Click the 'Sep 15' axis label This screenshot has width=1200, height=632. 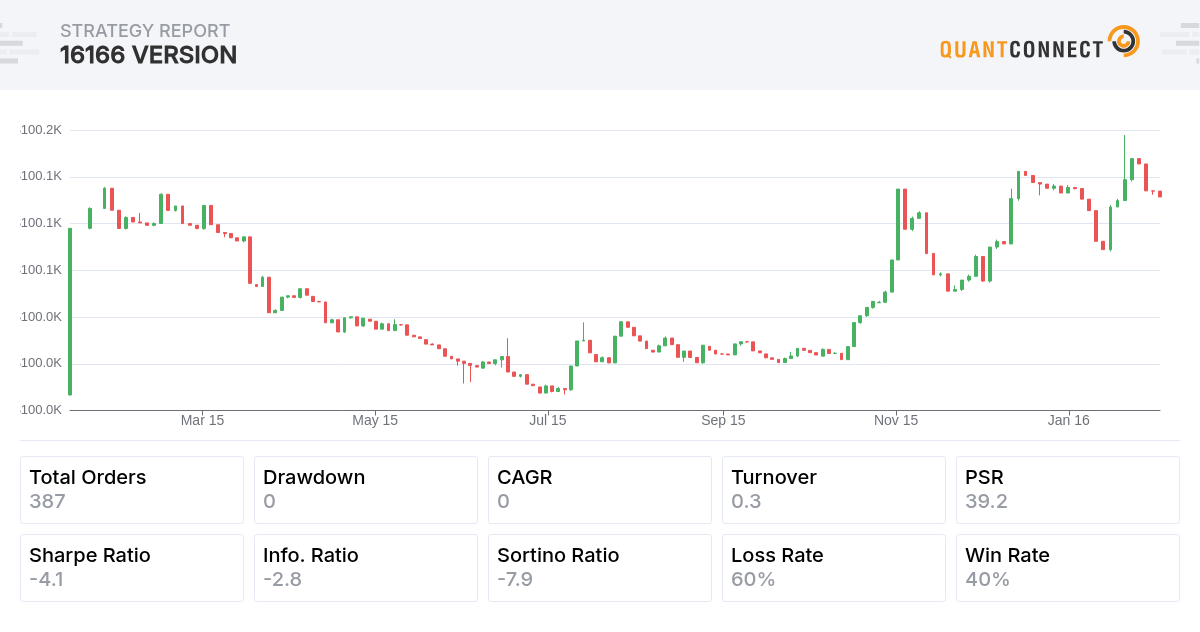tap(722, 420)
